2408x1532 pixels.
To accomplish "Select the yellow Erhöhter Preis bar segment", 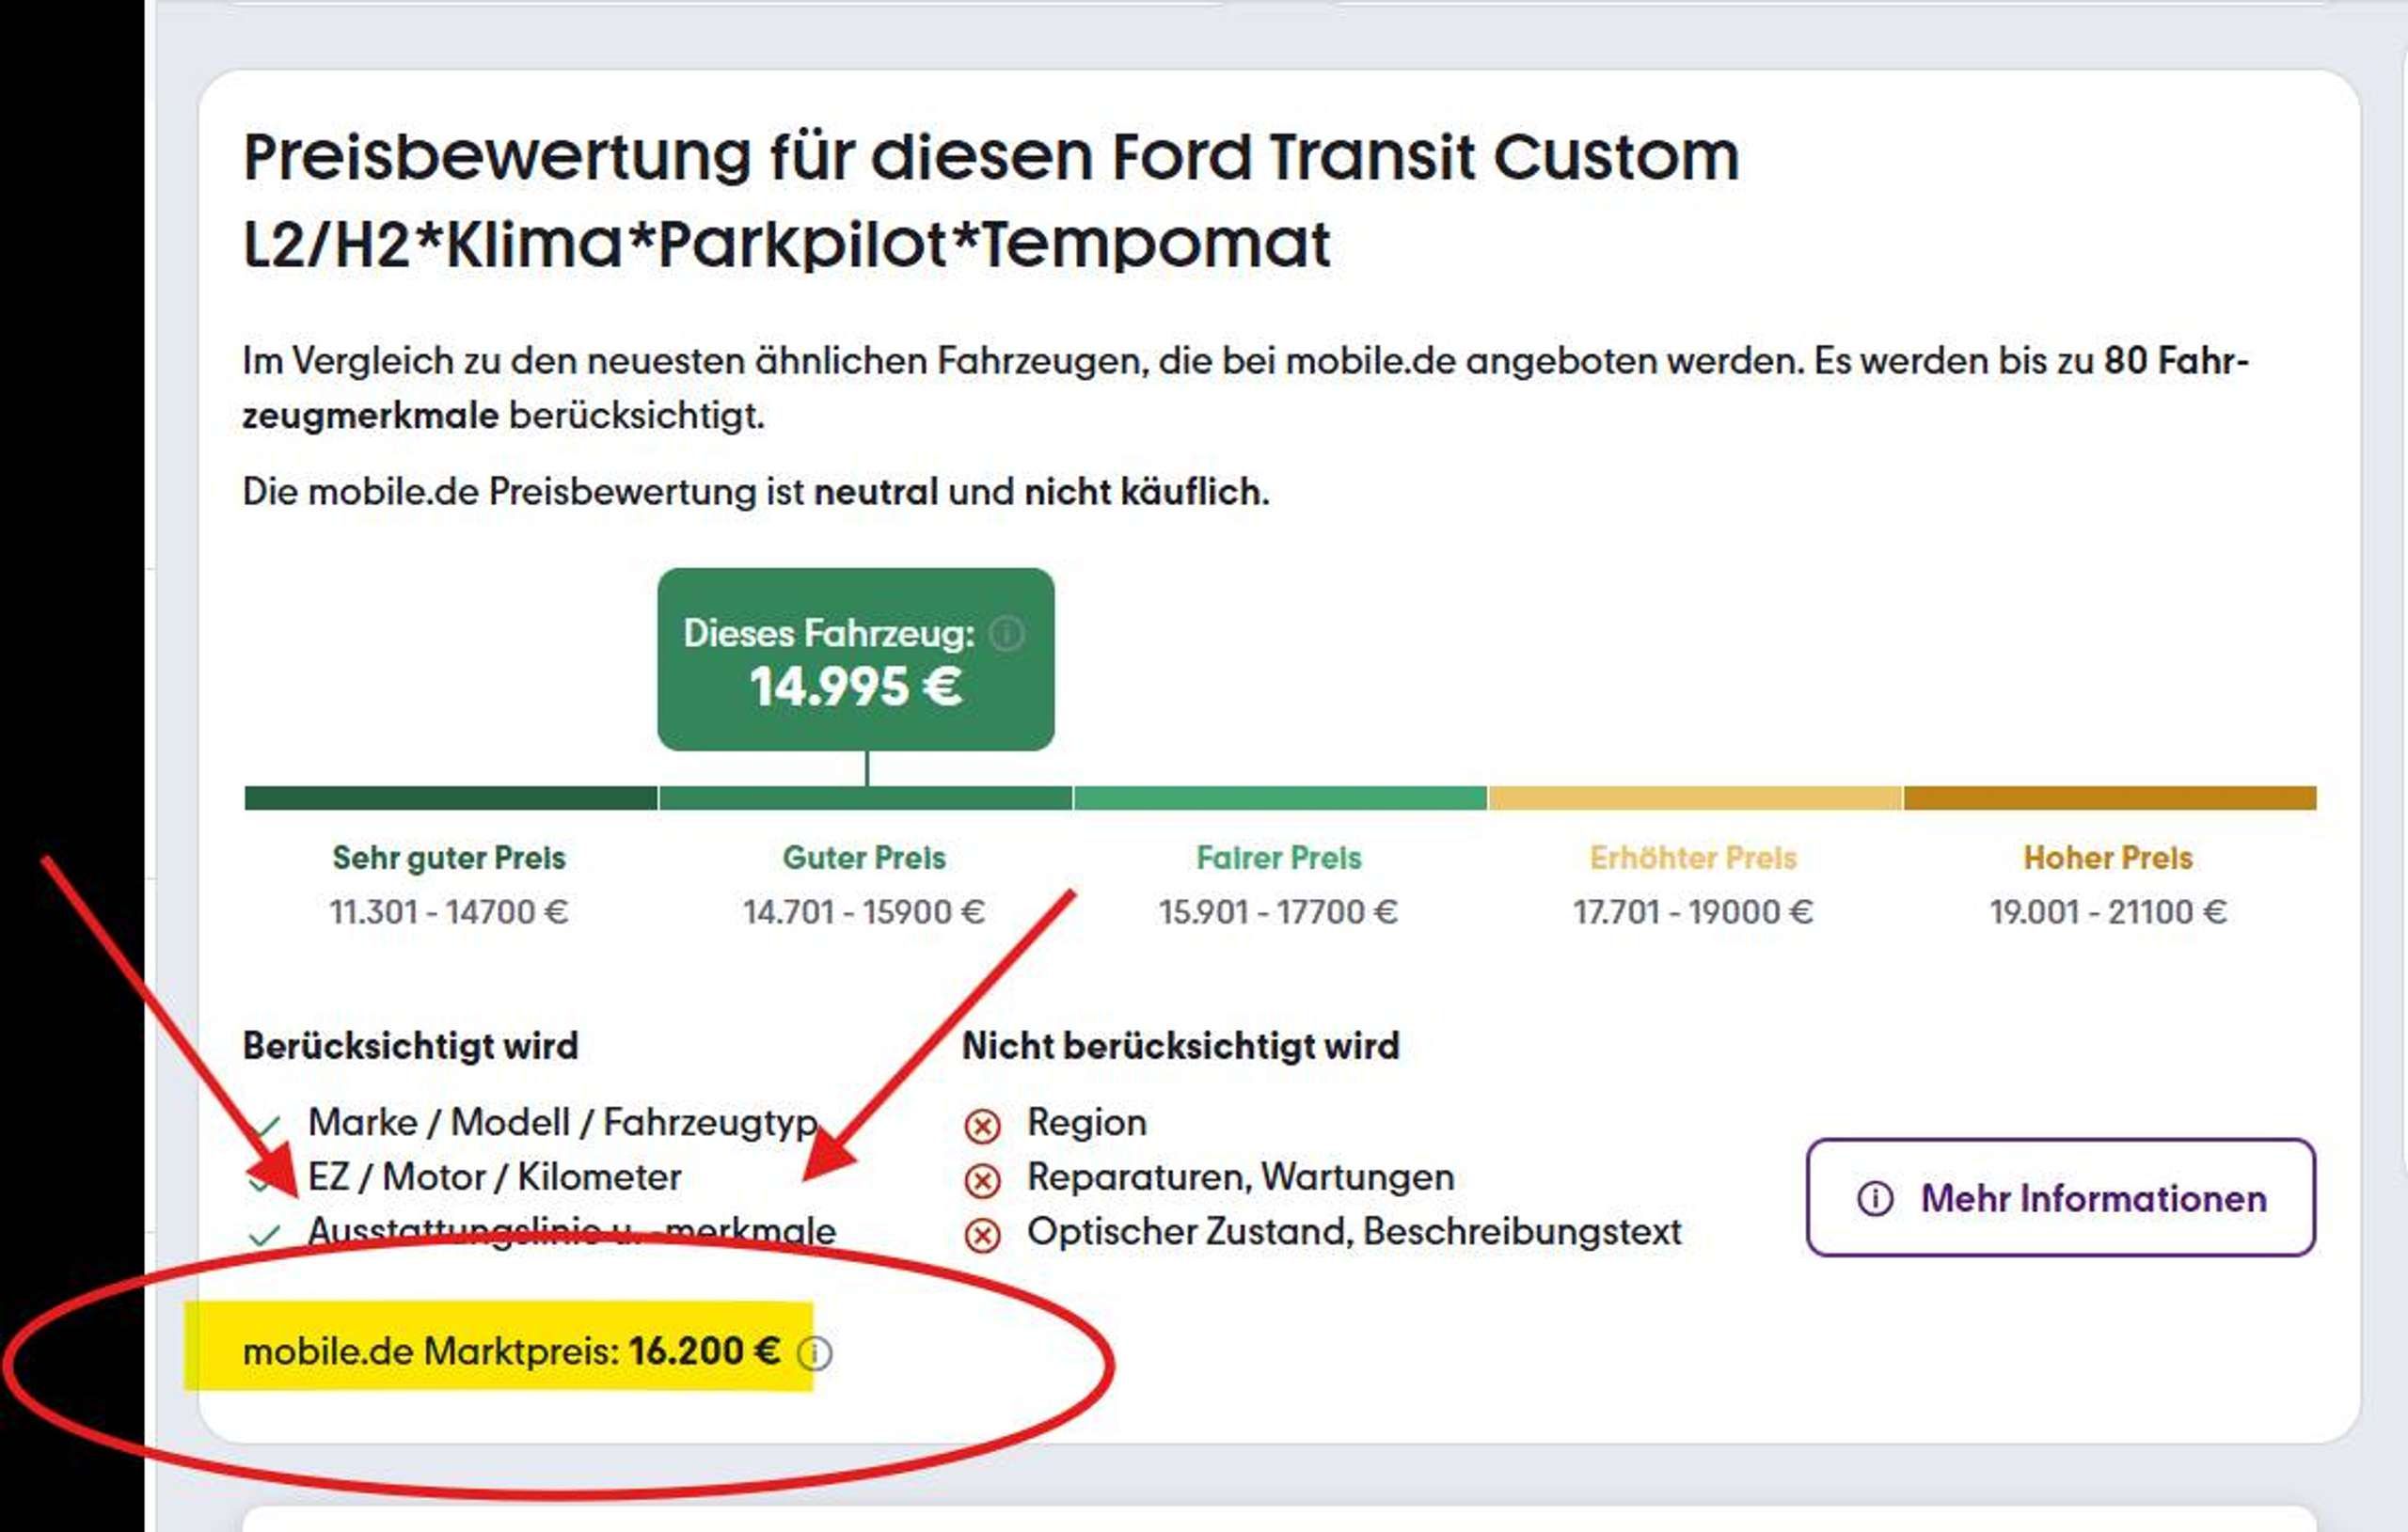I will click(x=1695, y=797).
